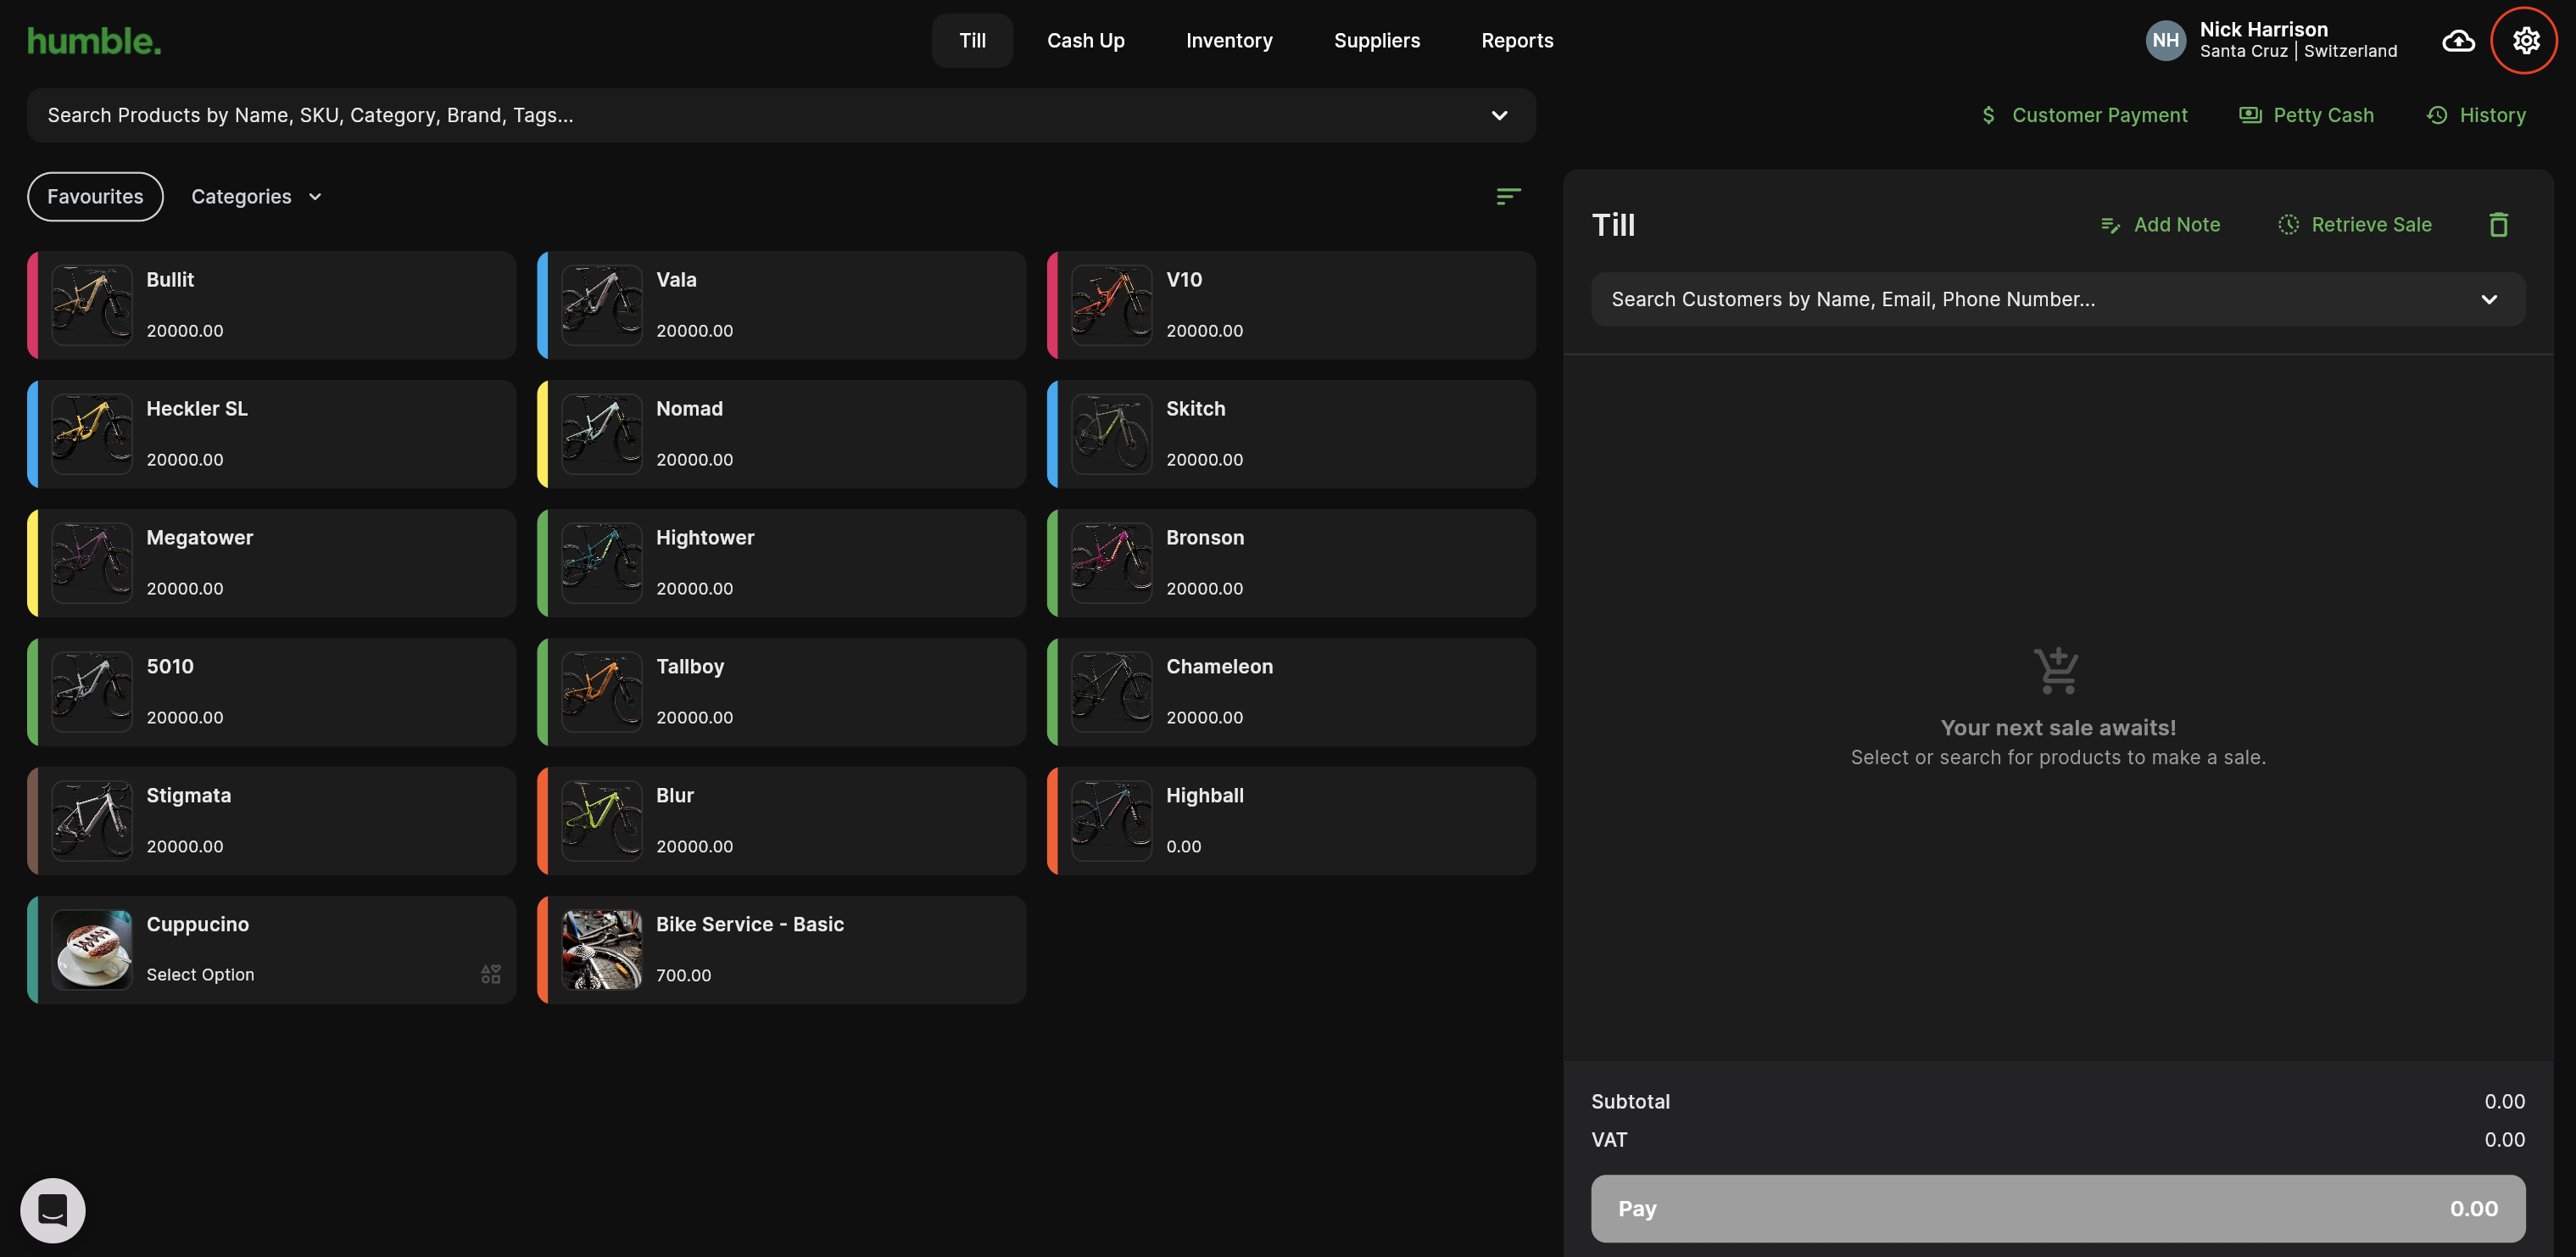Screen dimensions: 2576x1257
Task: Select the Favourites filter pill
Action: click(95, 196)
